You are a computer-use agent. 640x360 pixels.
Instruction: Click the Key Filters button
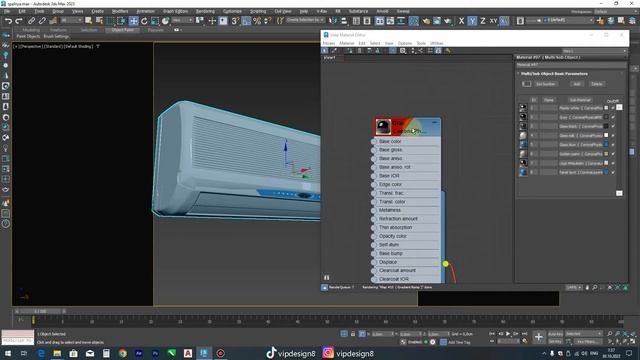[x=588, y=342]
